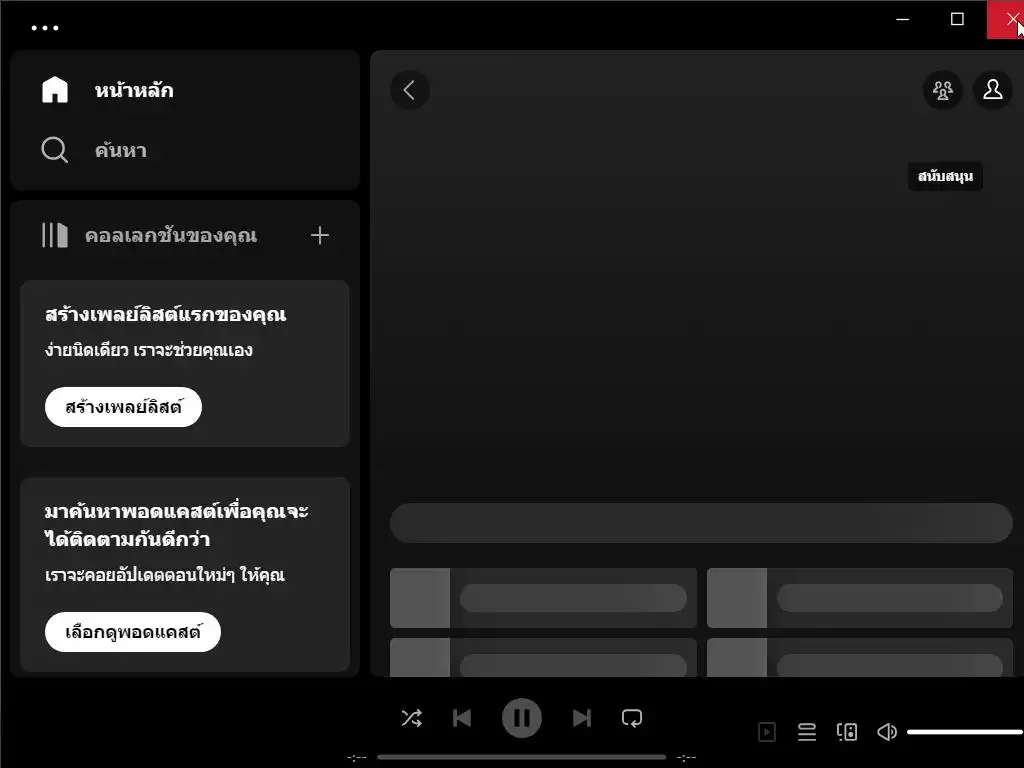Screen dimensions: 1024x768
Task: Click the podcast card heading มาค้นหาพอดแคสต์
Action: coord(176,525)
